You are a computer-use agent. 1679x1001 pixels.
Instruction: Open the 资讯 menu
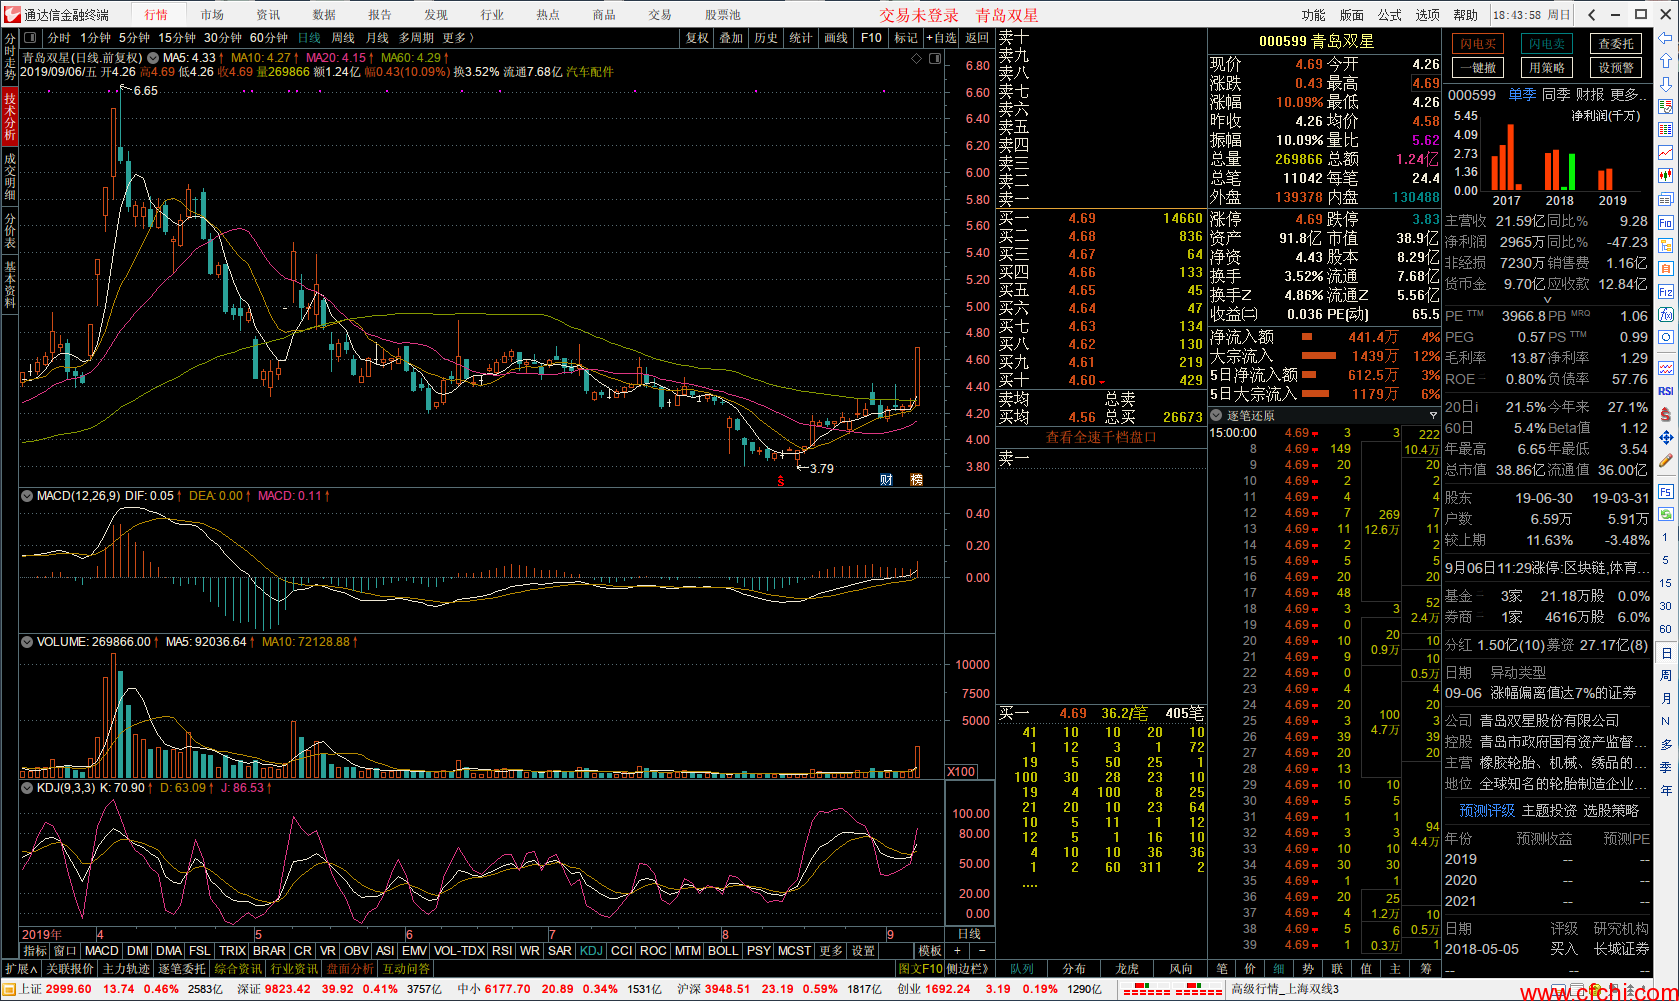tap(268, 15)
